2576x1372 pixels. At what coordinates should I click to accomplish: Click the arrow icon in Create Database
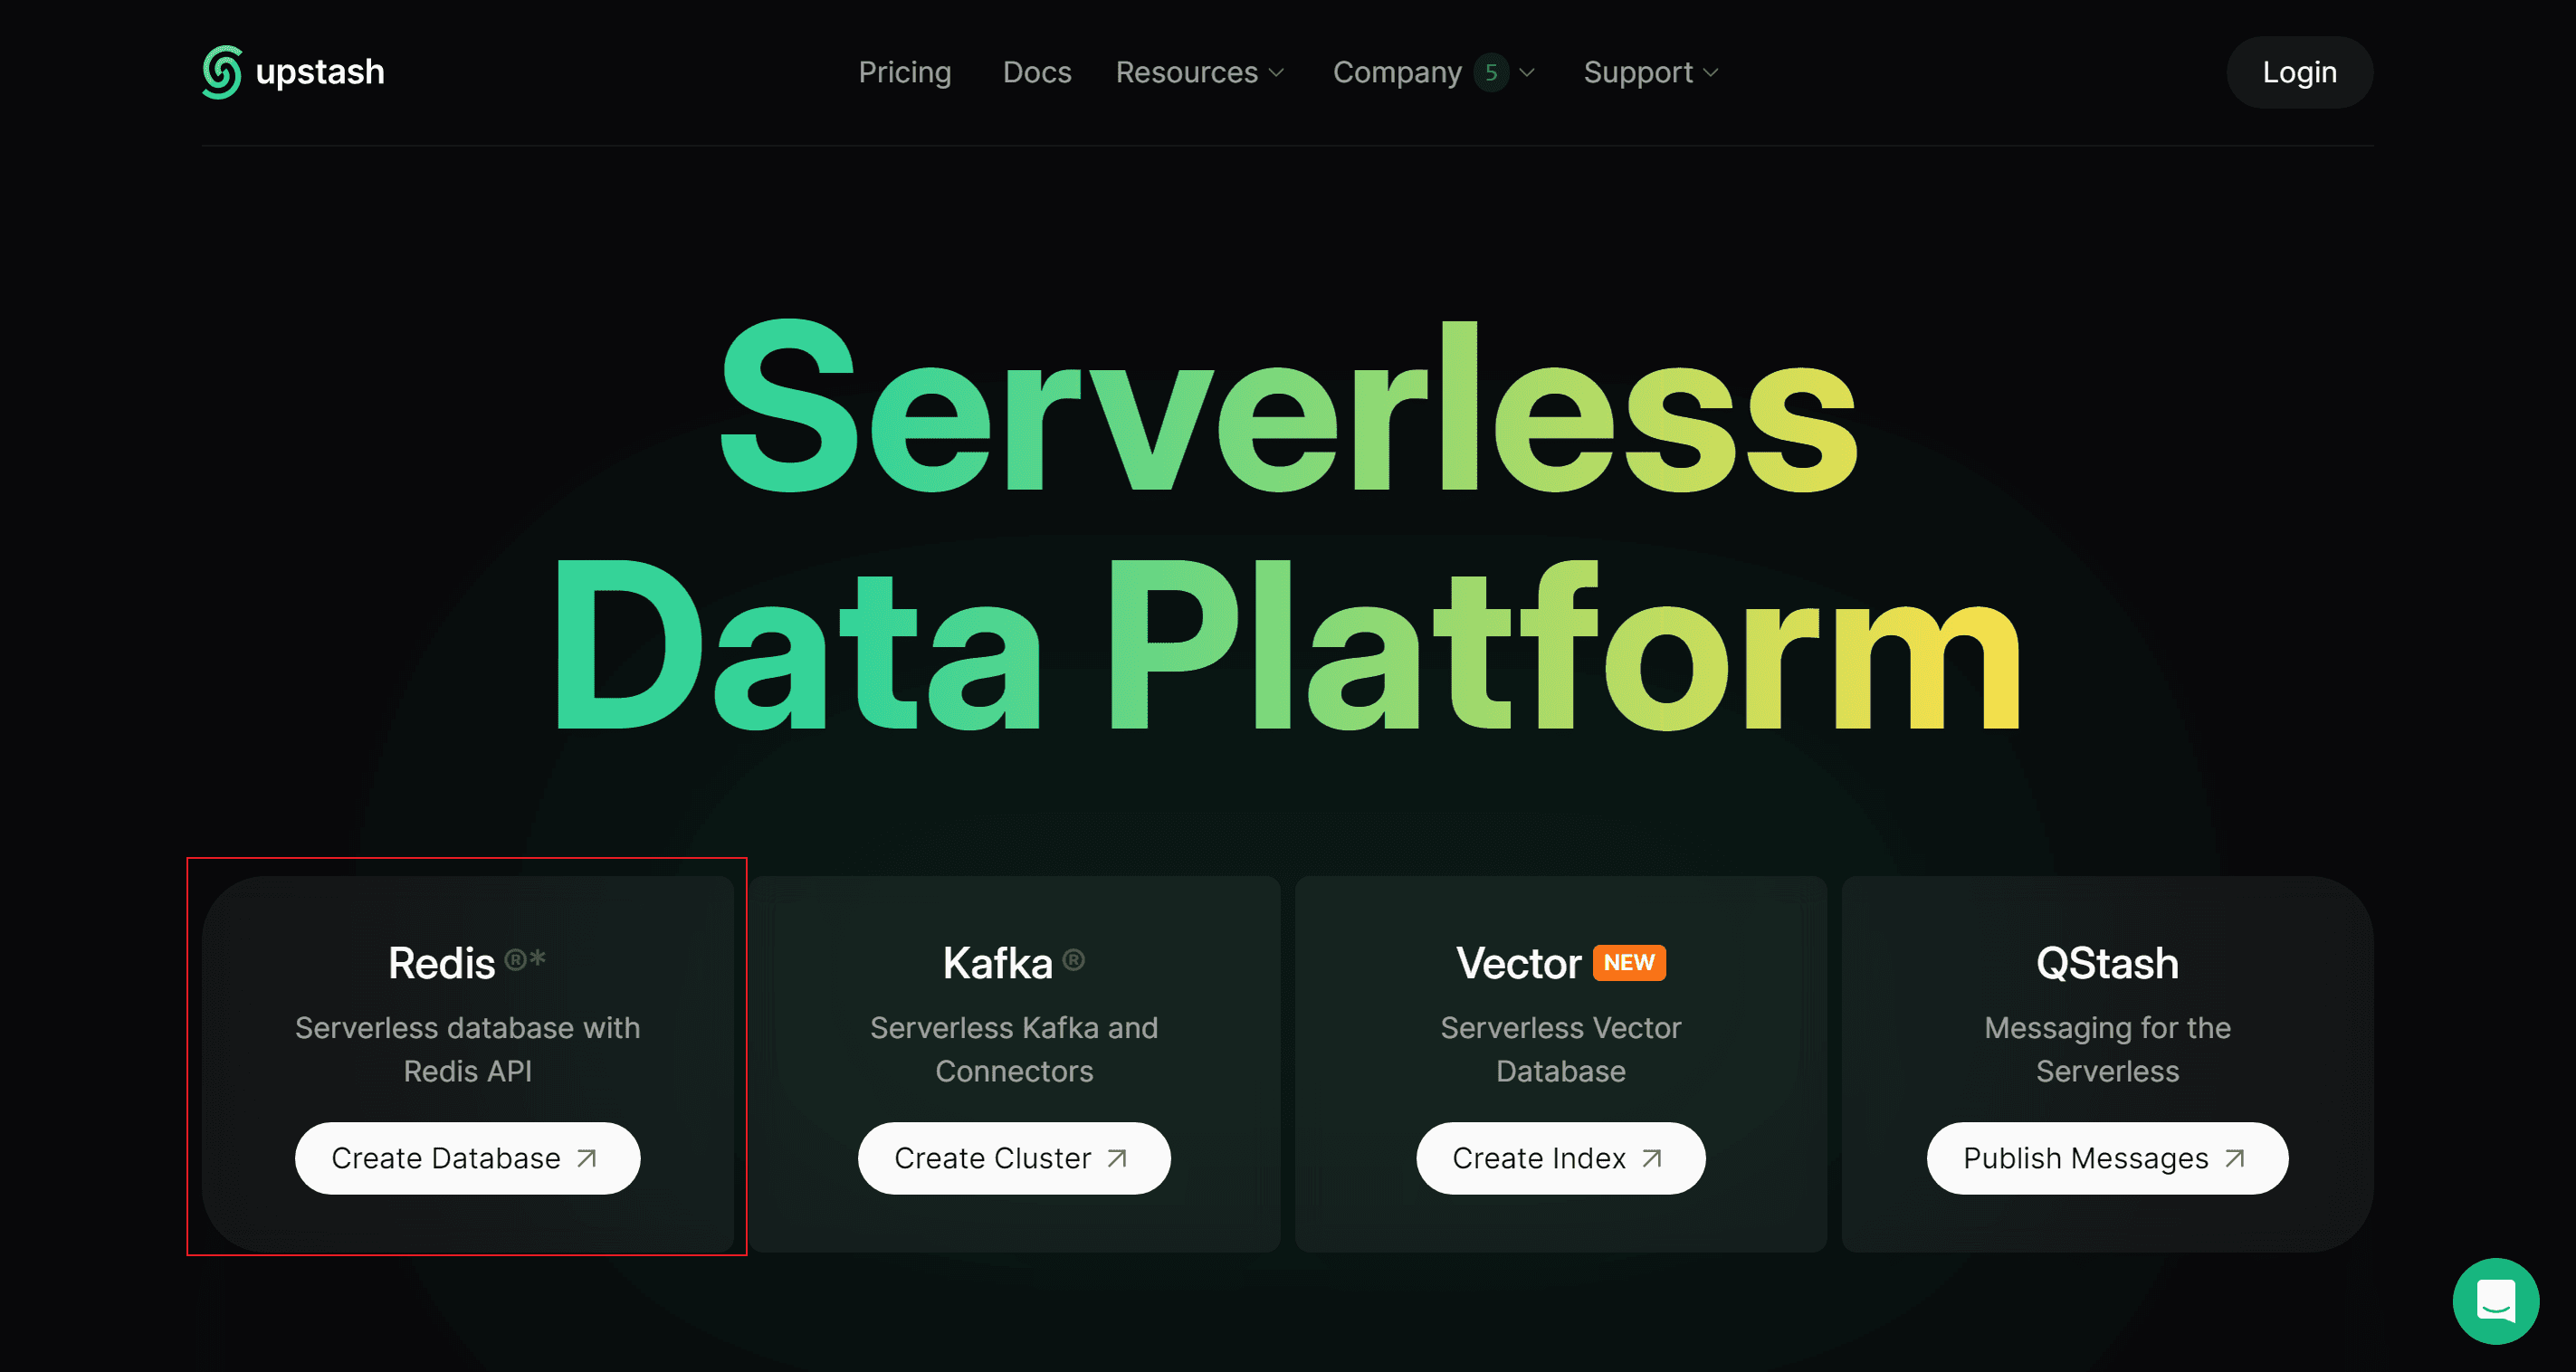tap(587, 1158)
